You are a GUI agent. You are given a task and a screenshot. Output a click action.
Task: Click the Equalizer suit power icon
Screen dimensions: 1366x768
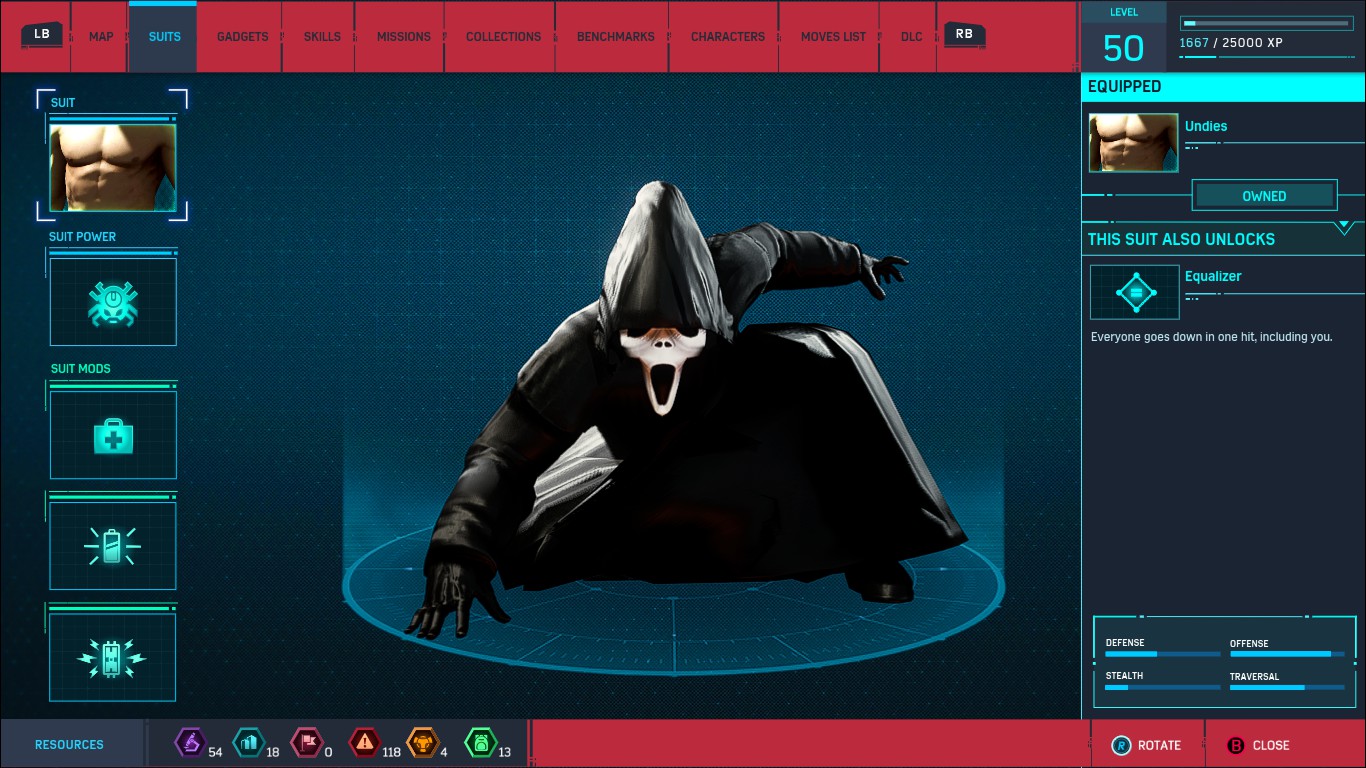pos(1134,292)
